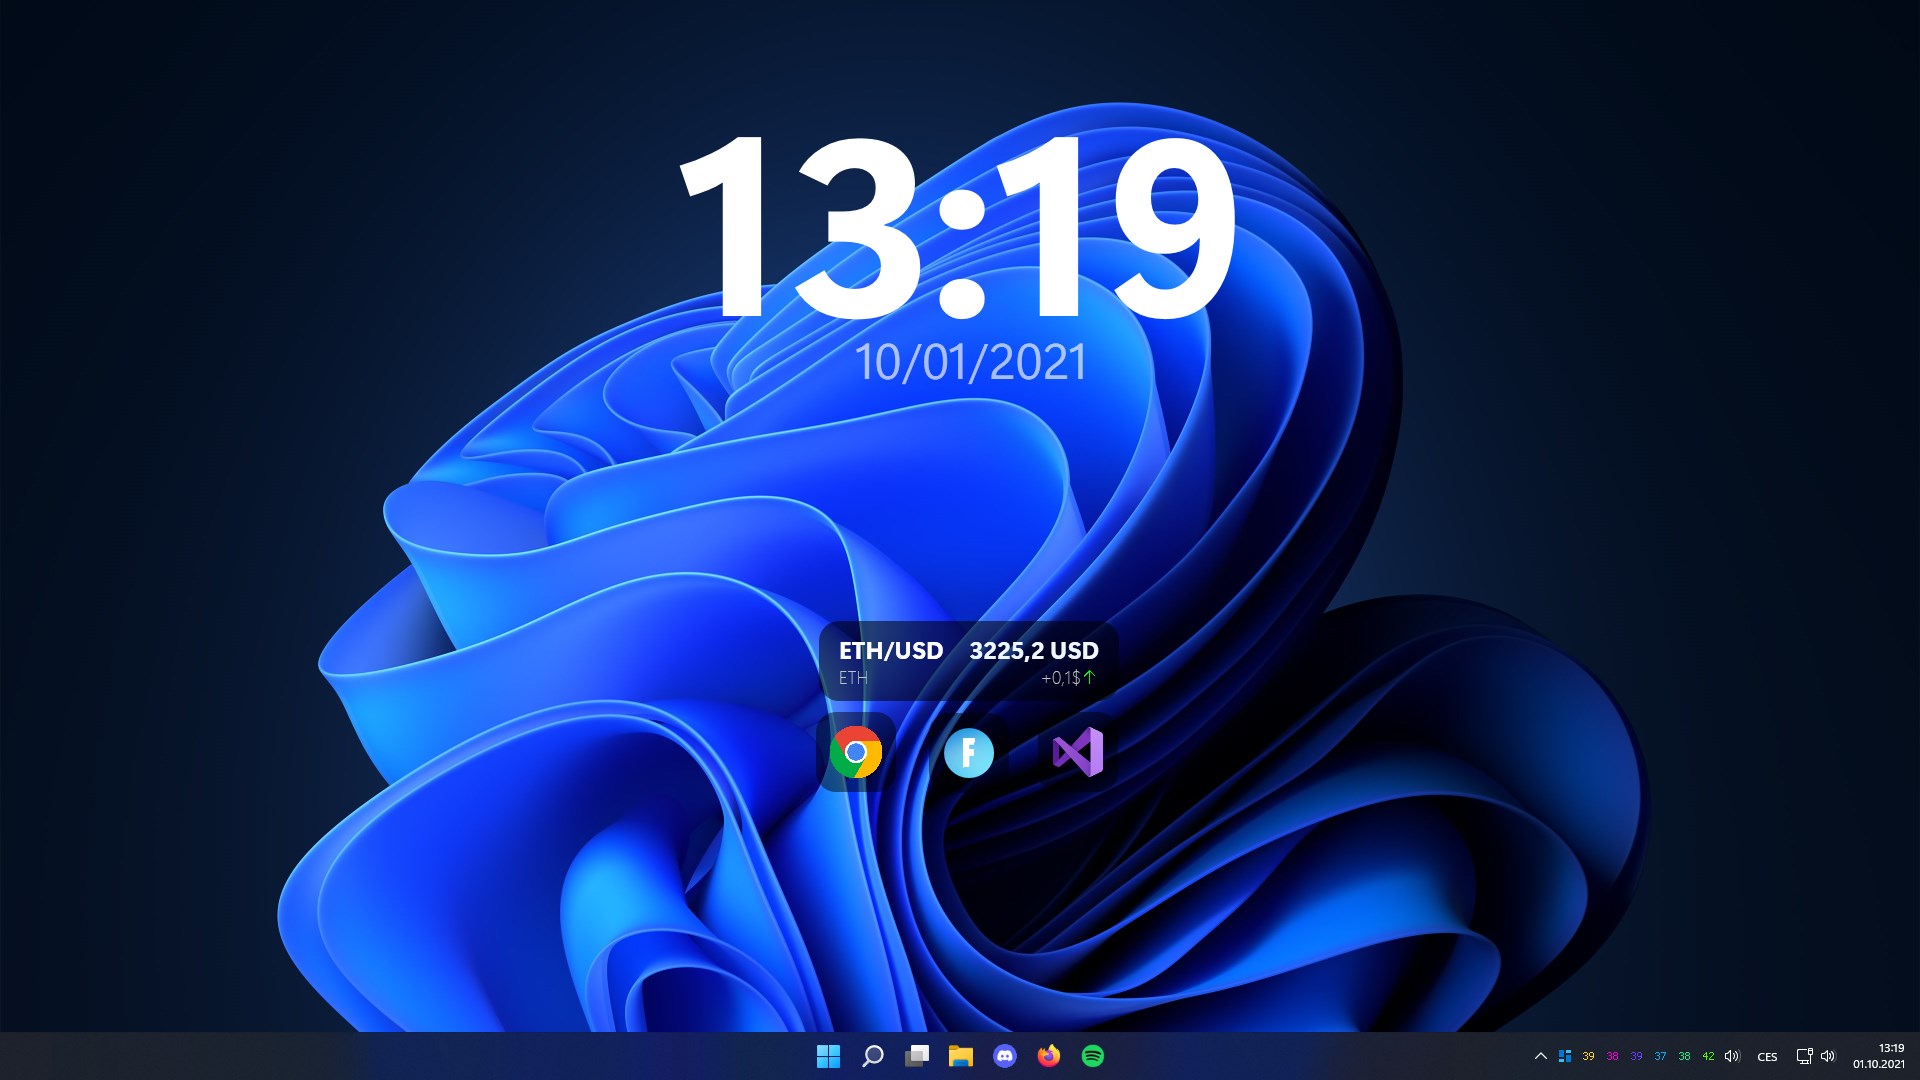The width and height of the screenshot is (1920, 1080).
Task: Open volume control next to the network icon
Action: click(x=1828, y=1056)
